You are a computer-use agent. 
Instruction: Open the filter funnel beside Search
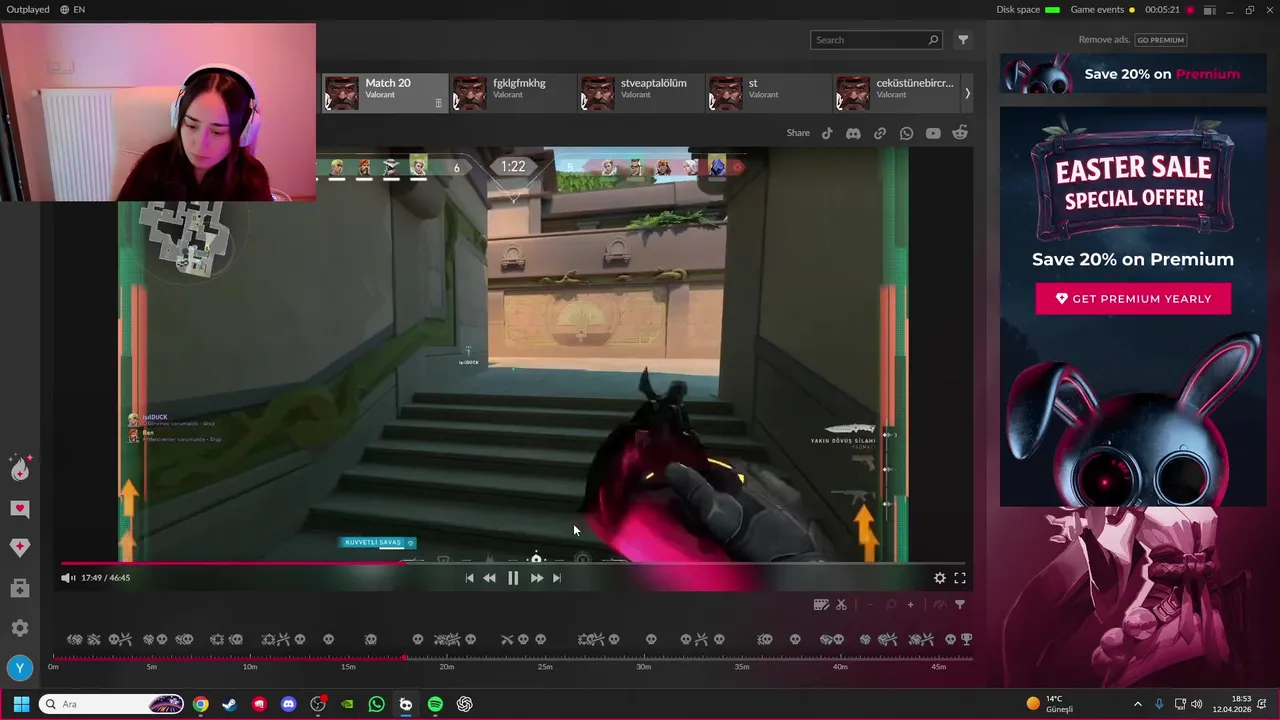(963, 40)
